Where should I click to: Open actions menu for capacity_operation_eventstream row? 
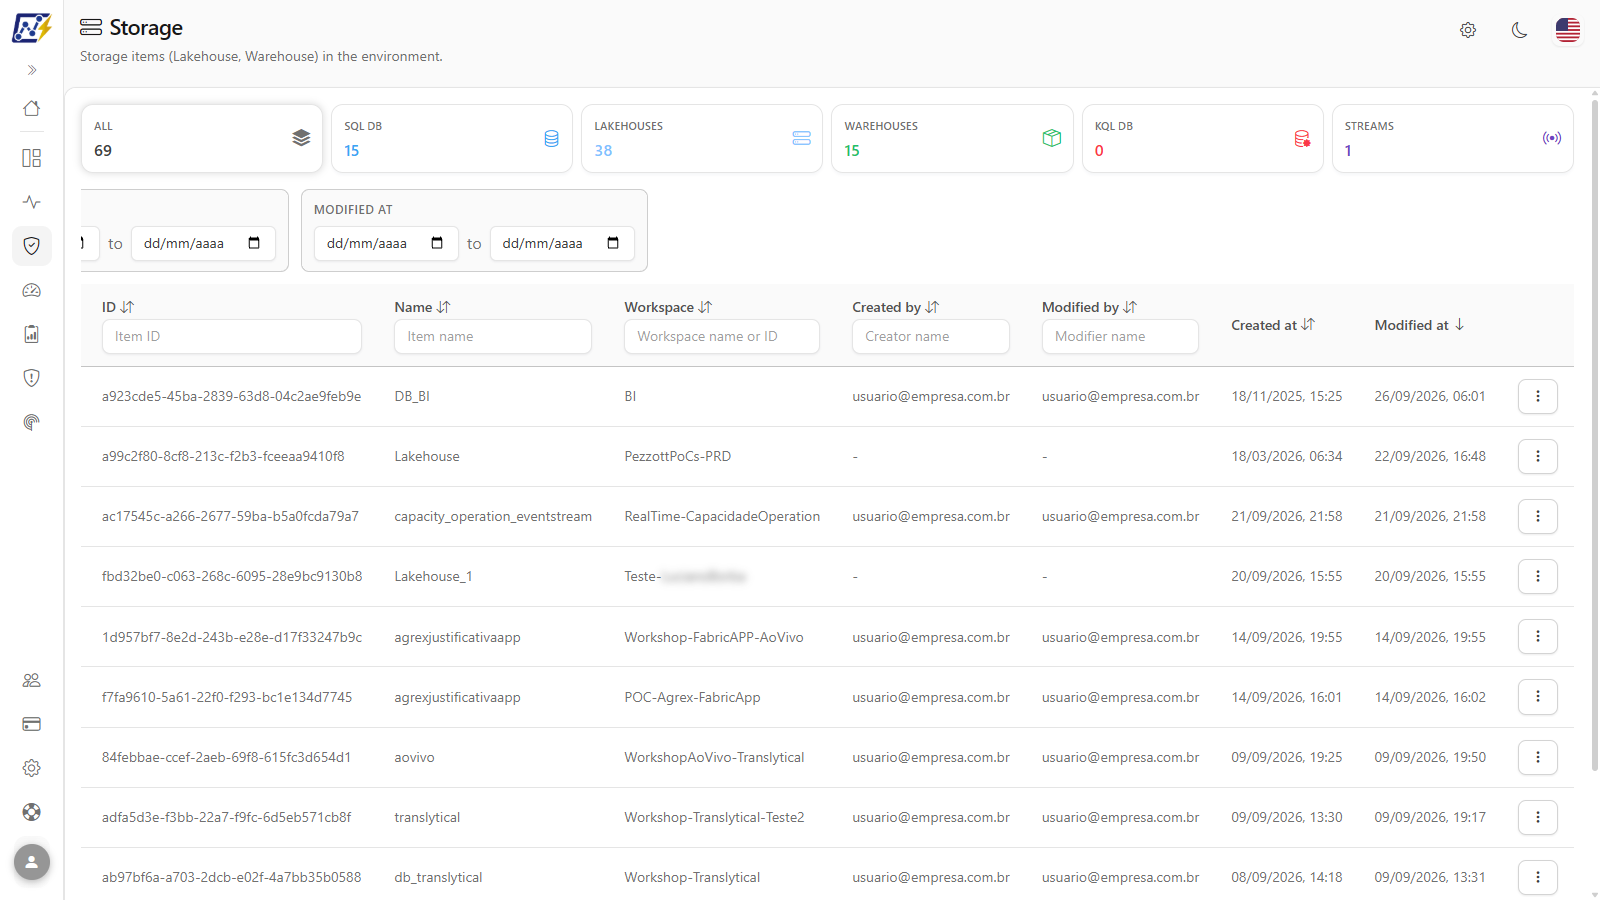1538,516
